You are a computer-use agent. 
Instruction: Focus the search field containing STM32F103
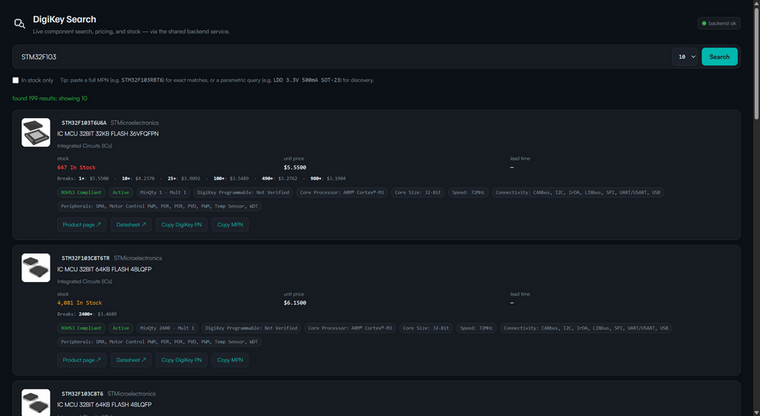(x=341, y=57)
